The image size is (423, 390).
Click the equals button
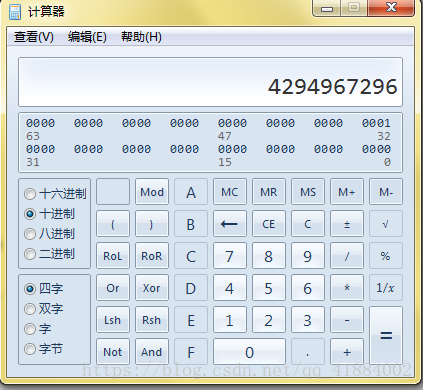(386, 335)
